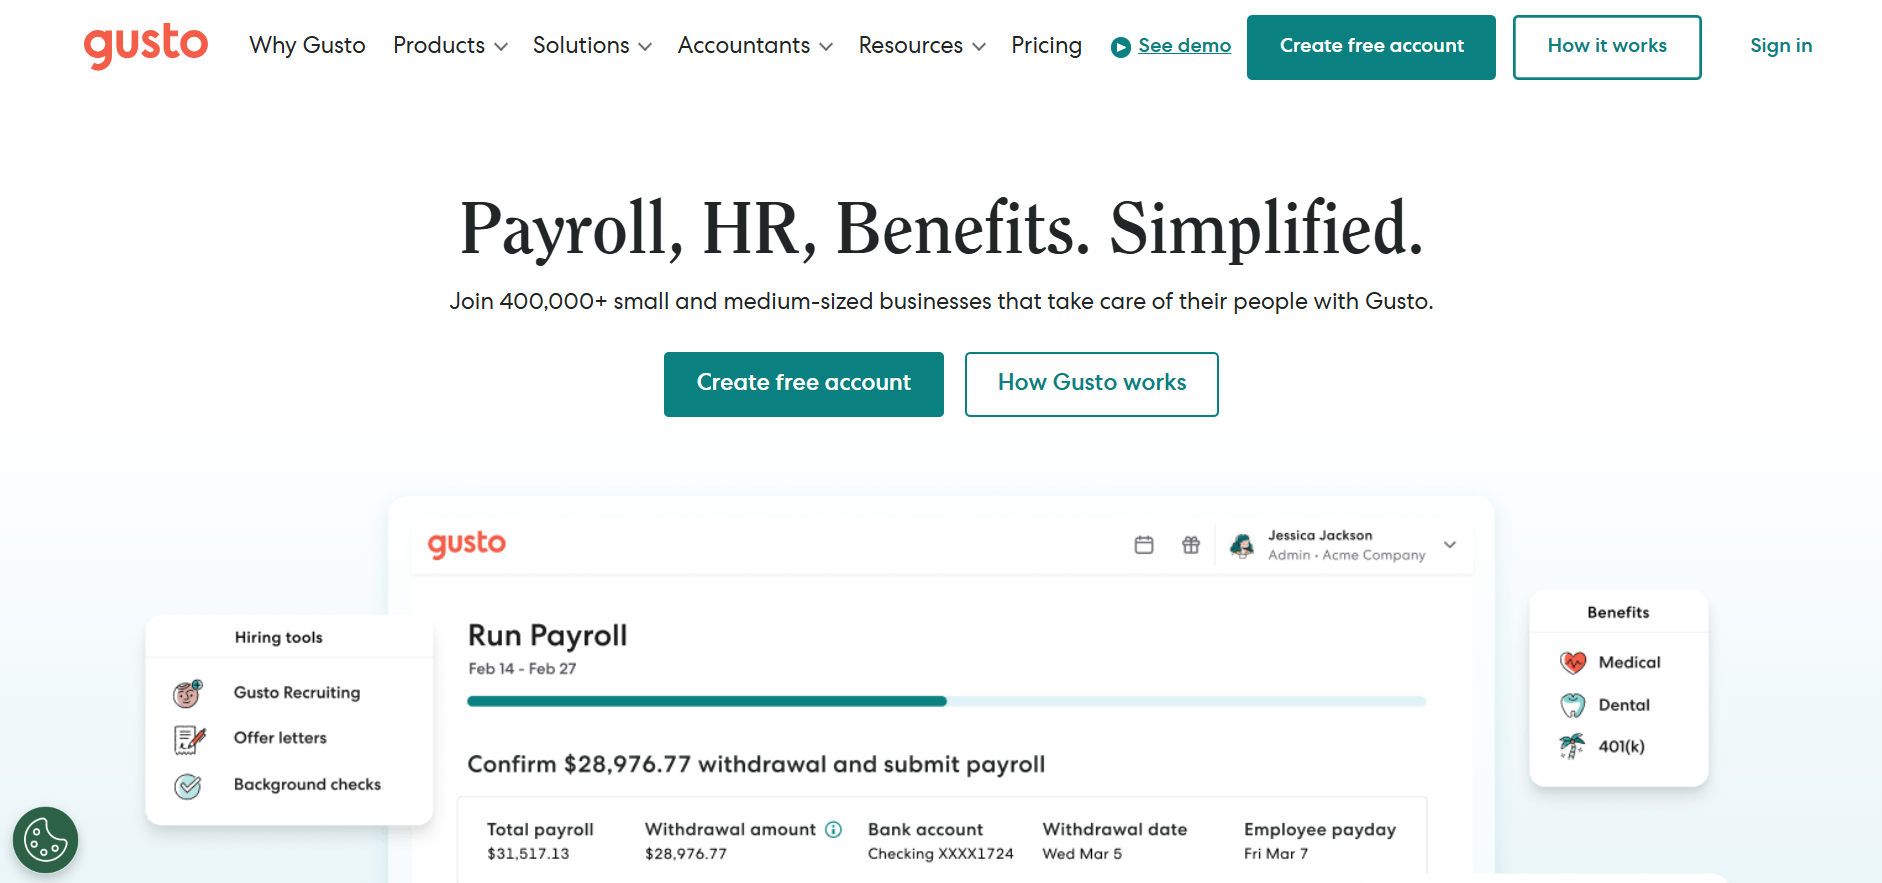The width and height of the screenshot is (1882, 883).
Task: Click the Wed Mar 5 withdrawal date
Action: pyautogui.click(x=1082, y=854)
